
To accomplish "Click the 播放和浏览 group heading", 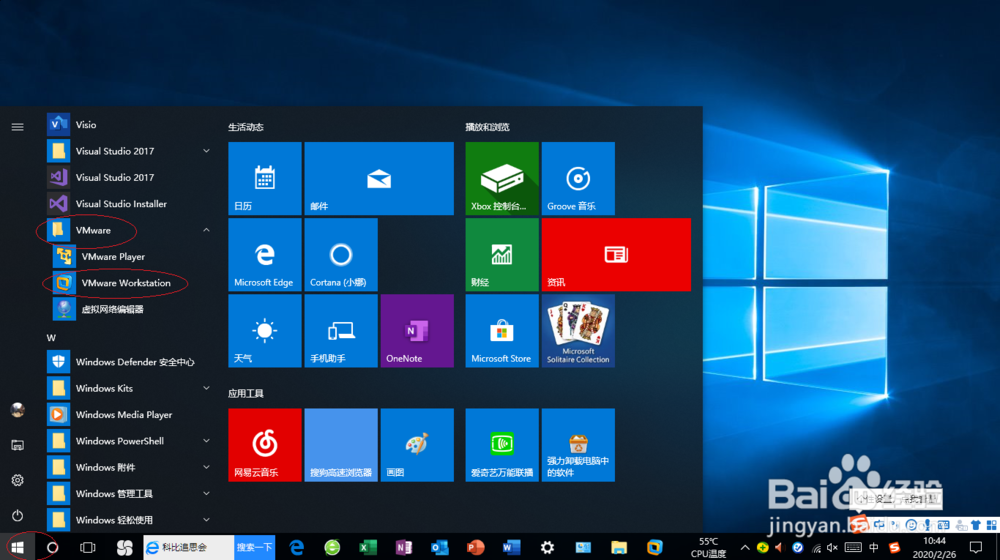I will click(x=487, y=127).
